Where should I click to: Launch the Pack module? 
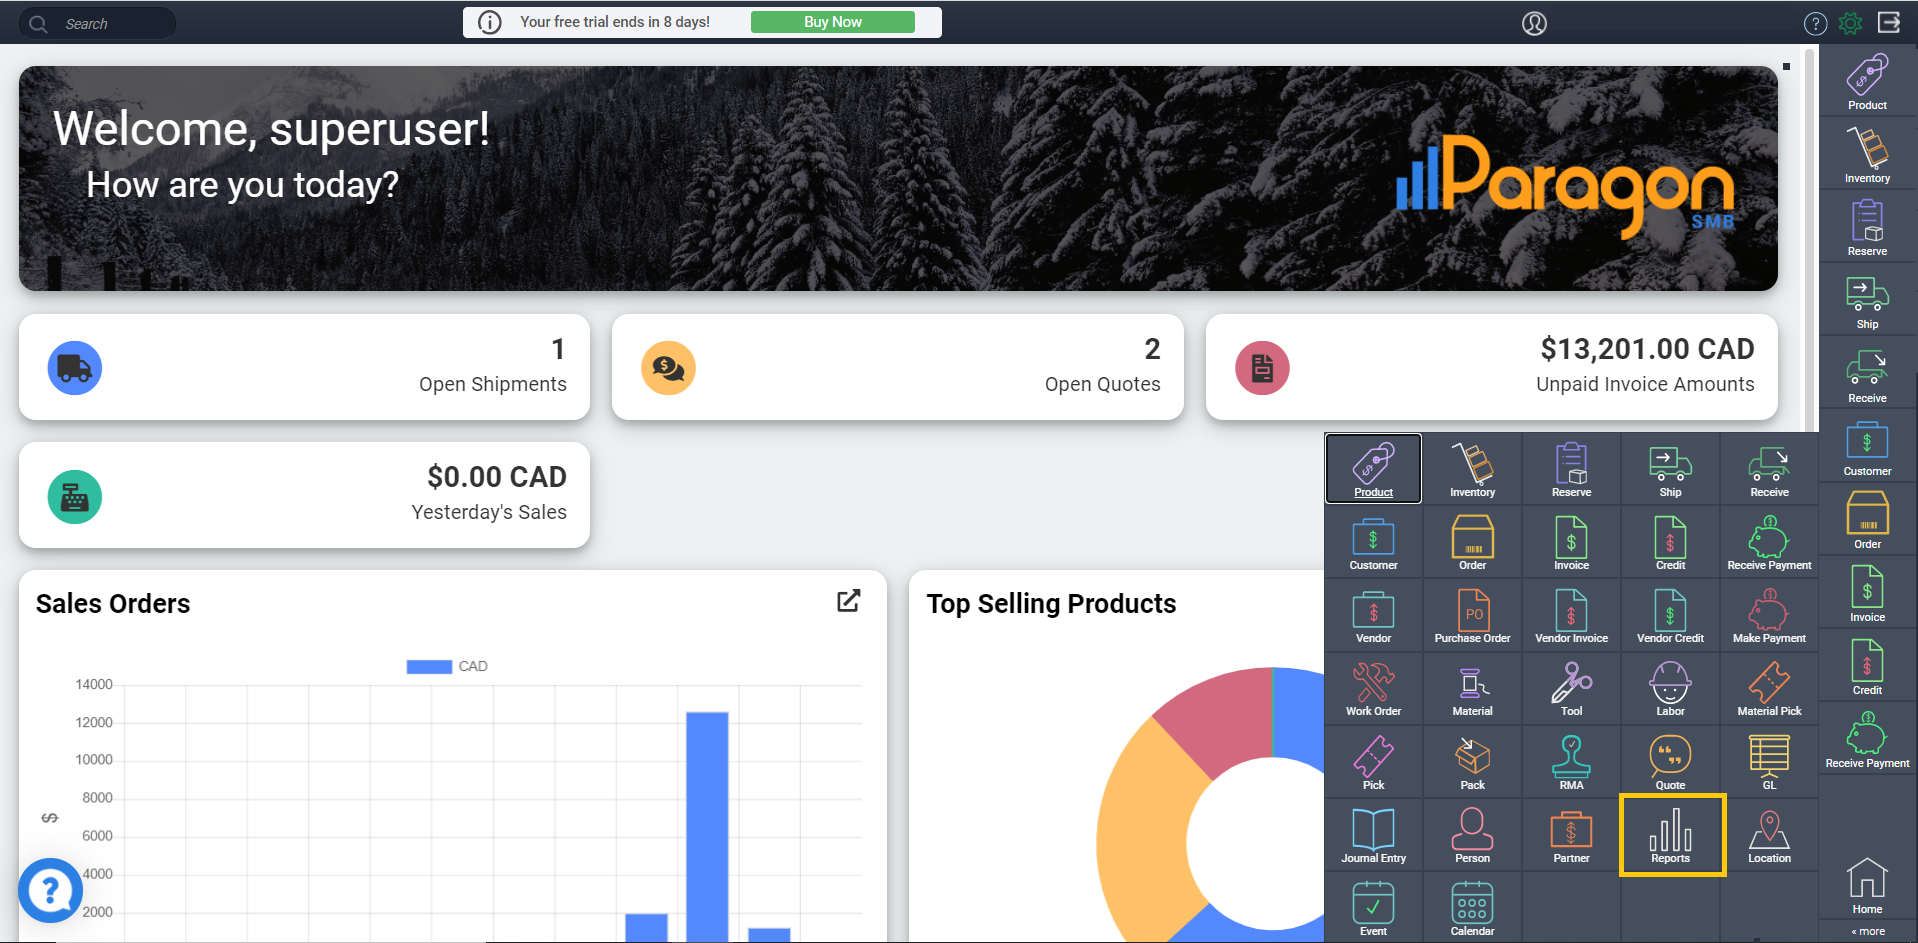[1472, 762]
